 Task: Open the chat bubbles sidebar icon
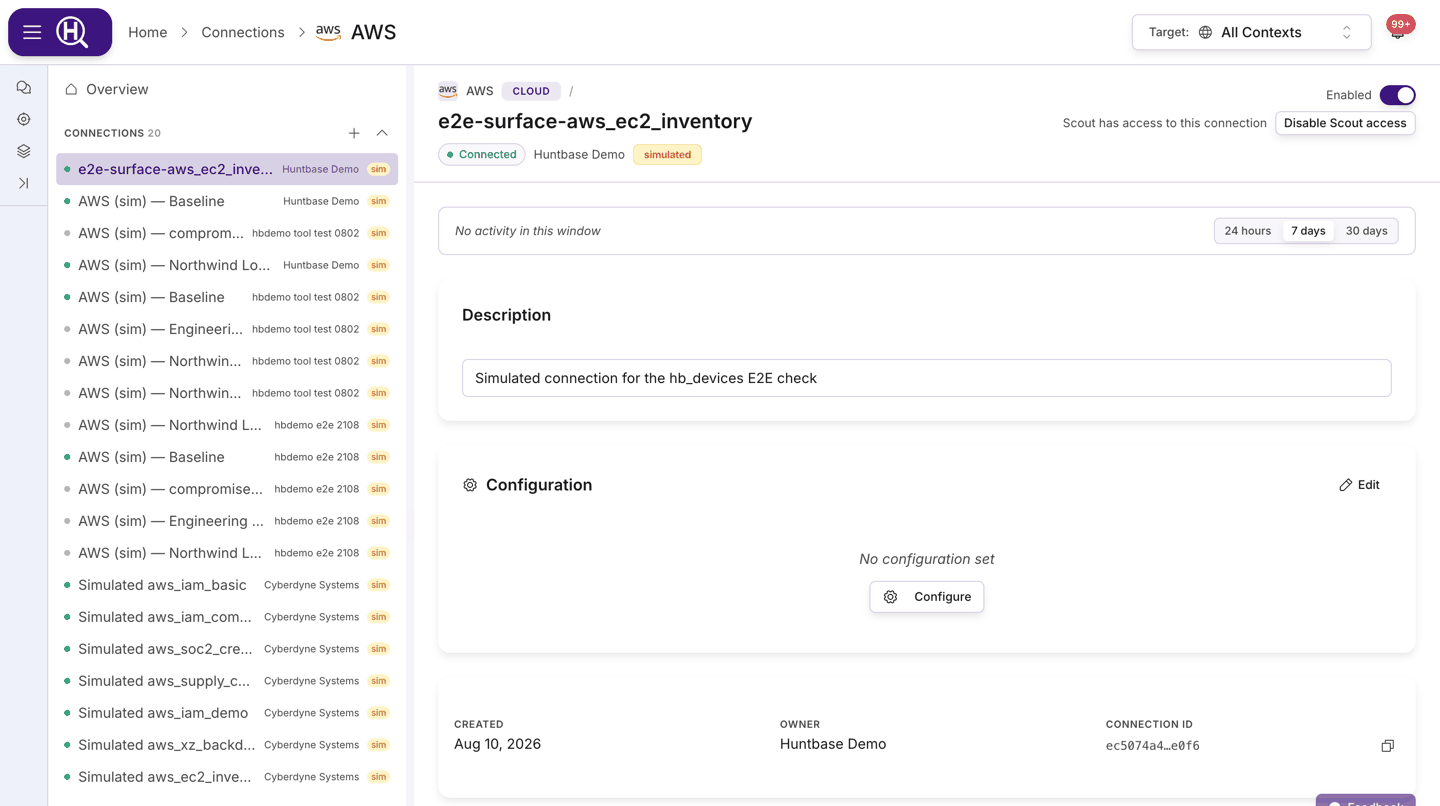(24, 88)
